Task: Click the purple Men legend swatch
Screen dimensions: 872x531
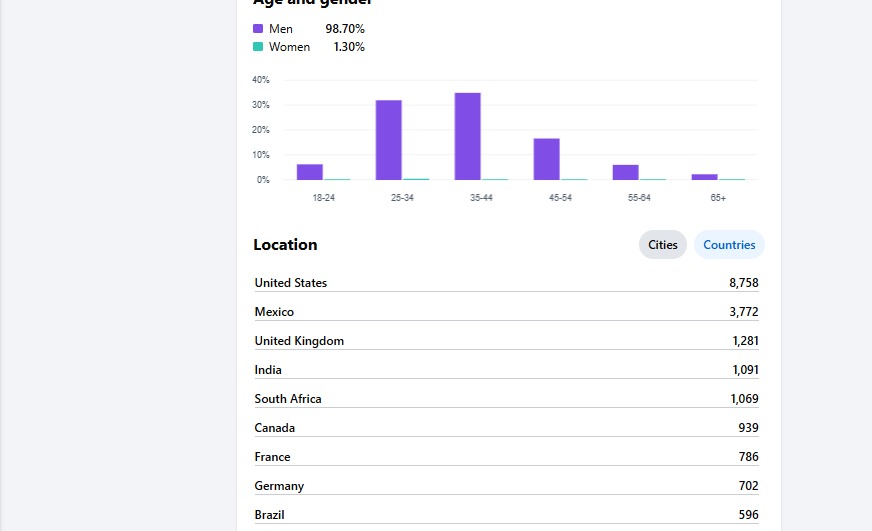Action: (x=258, y=28)
